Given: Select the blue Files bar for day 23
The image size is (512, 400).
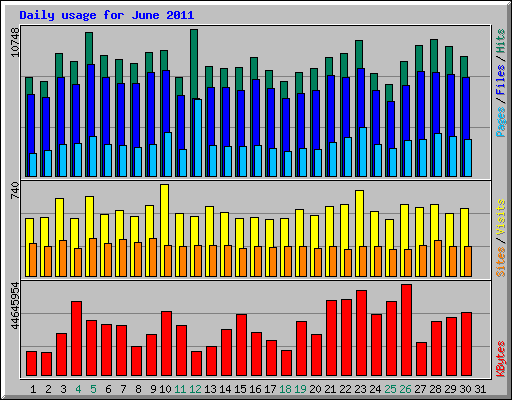Looking at the screenshot, I should (361, 98).
